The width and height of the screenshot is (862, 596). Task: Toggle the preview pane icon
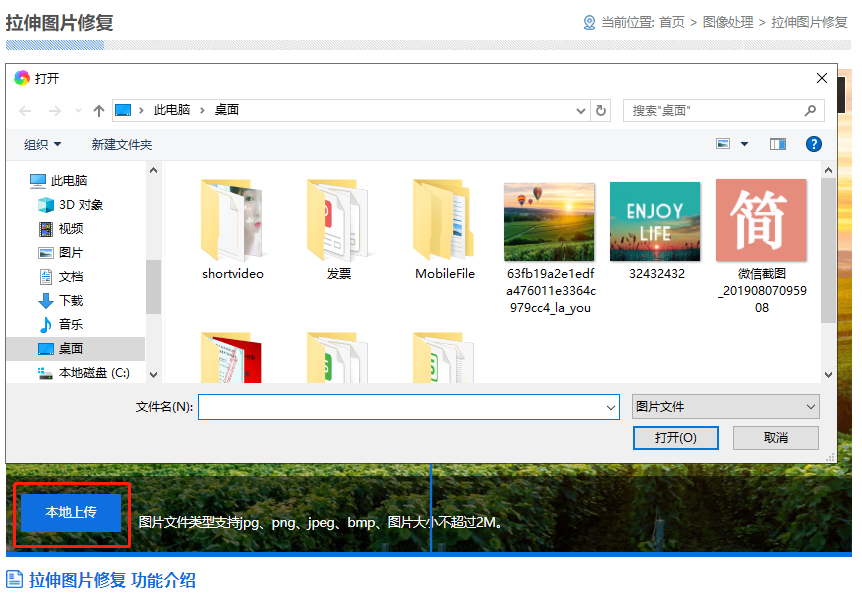point(778,145)
